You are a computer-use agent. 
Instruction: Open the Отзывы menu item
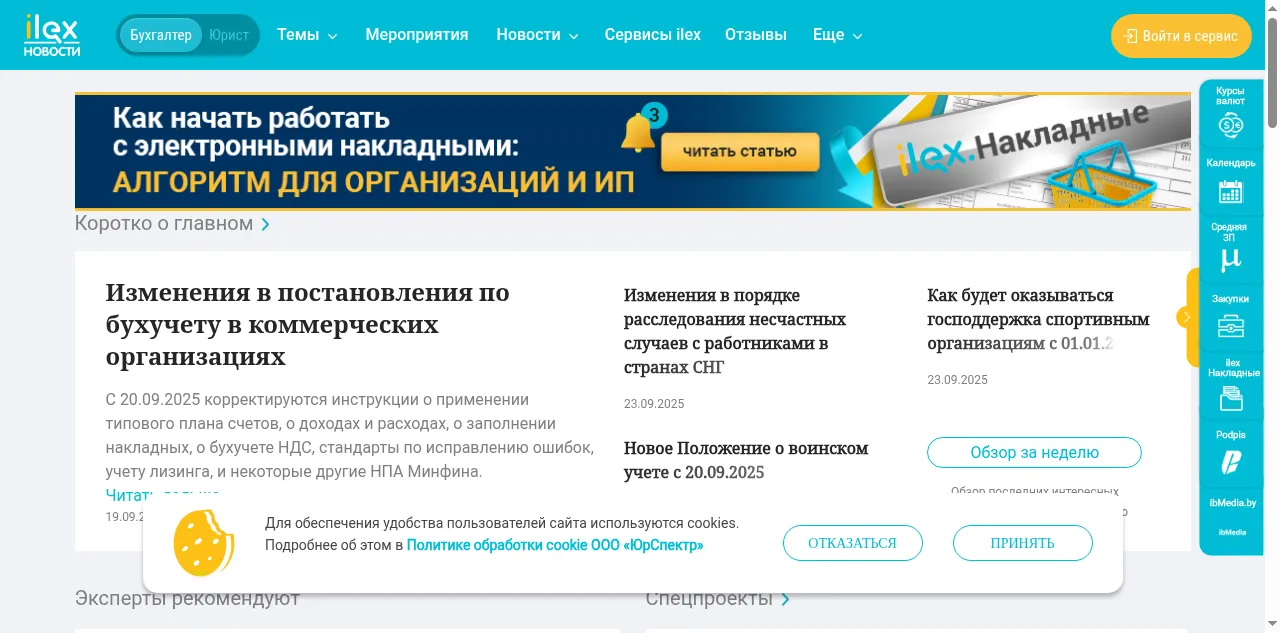click(756, 35)
